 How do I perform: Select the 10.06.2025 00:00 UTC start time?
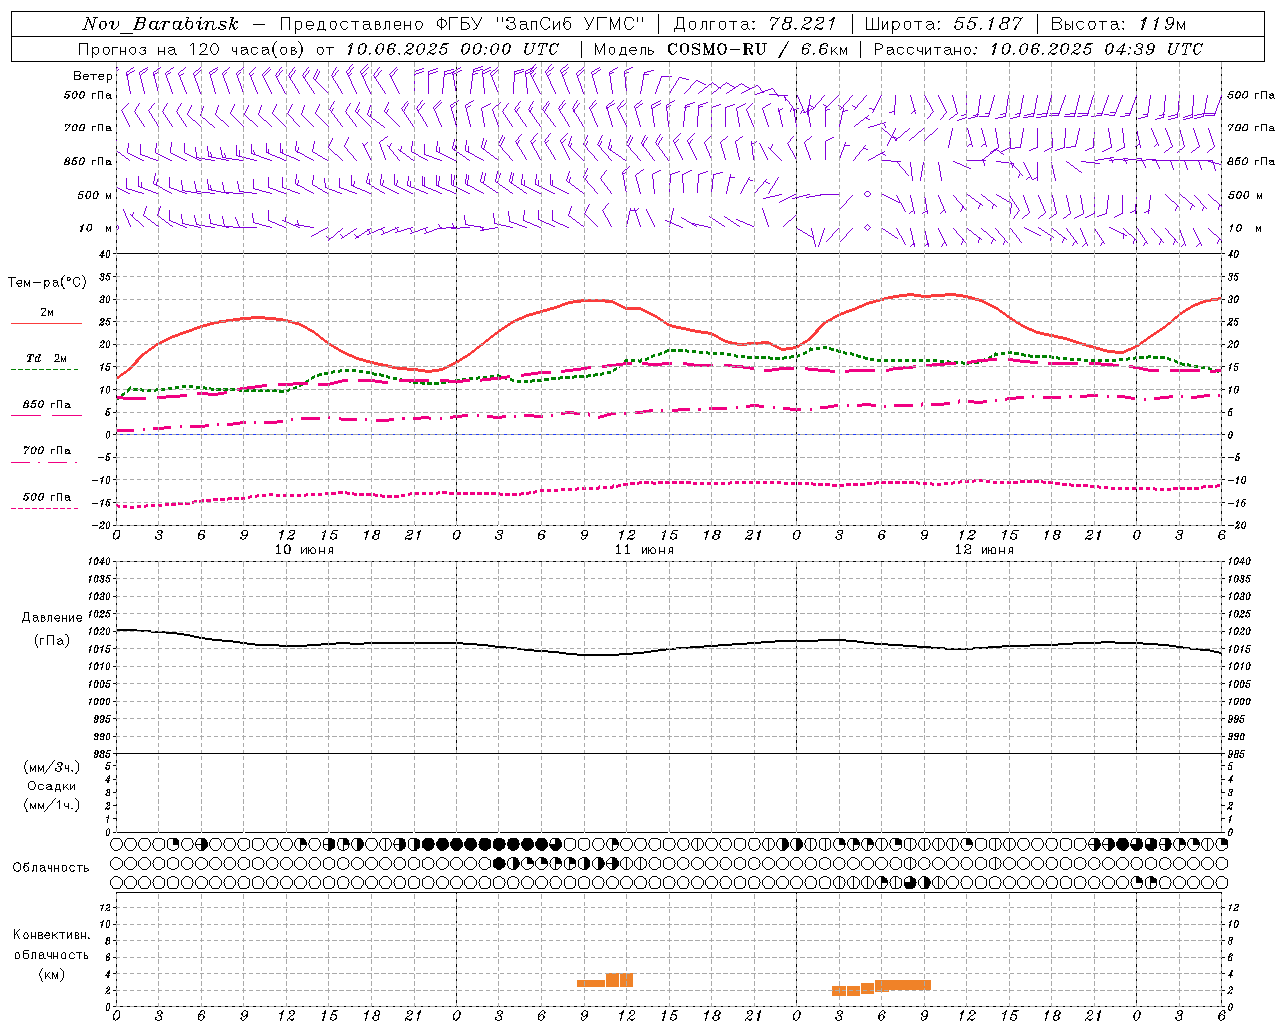click(452, 49)
